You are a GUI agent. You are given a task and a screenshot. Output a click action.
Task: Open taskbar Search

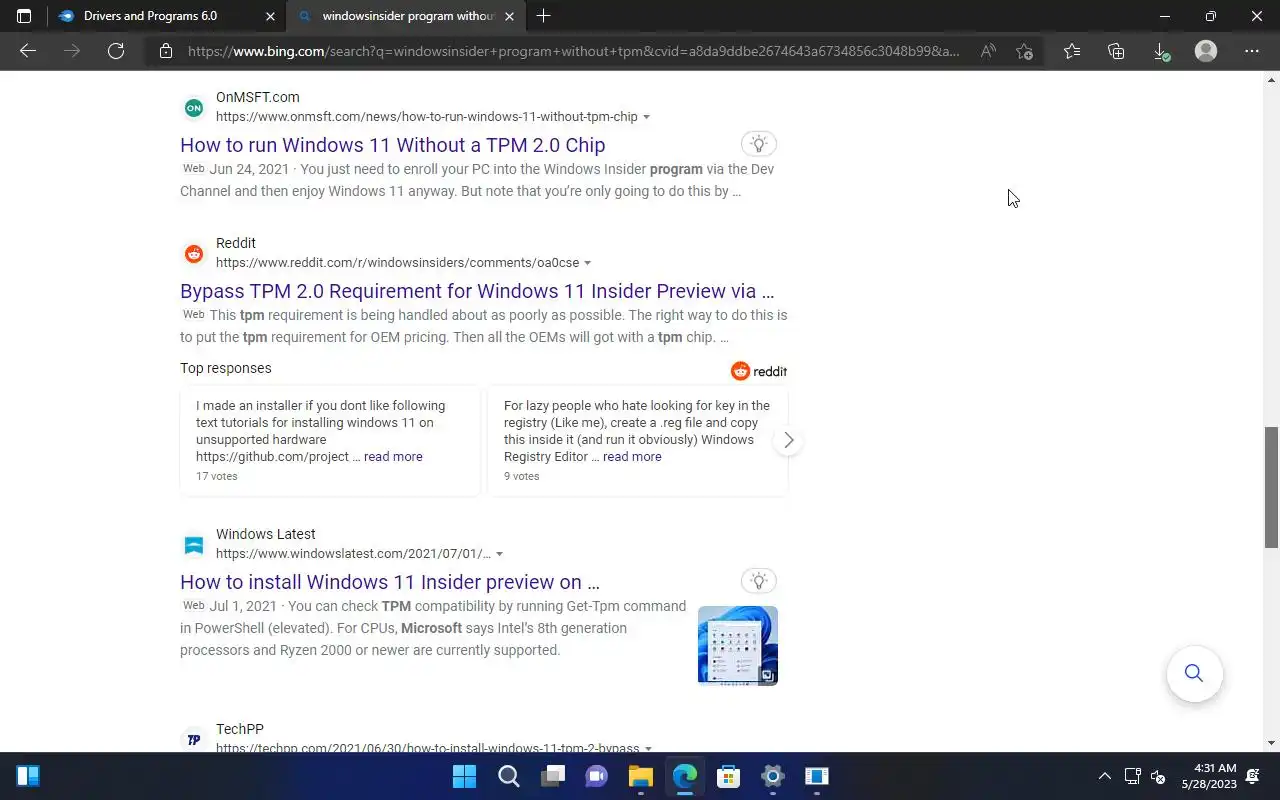509,776
